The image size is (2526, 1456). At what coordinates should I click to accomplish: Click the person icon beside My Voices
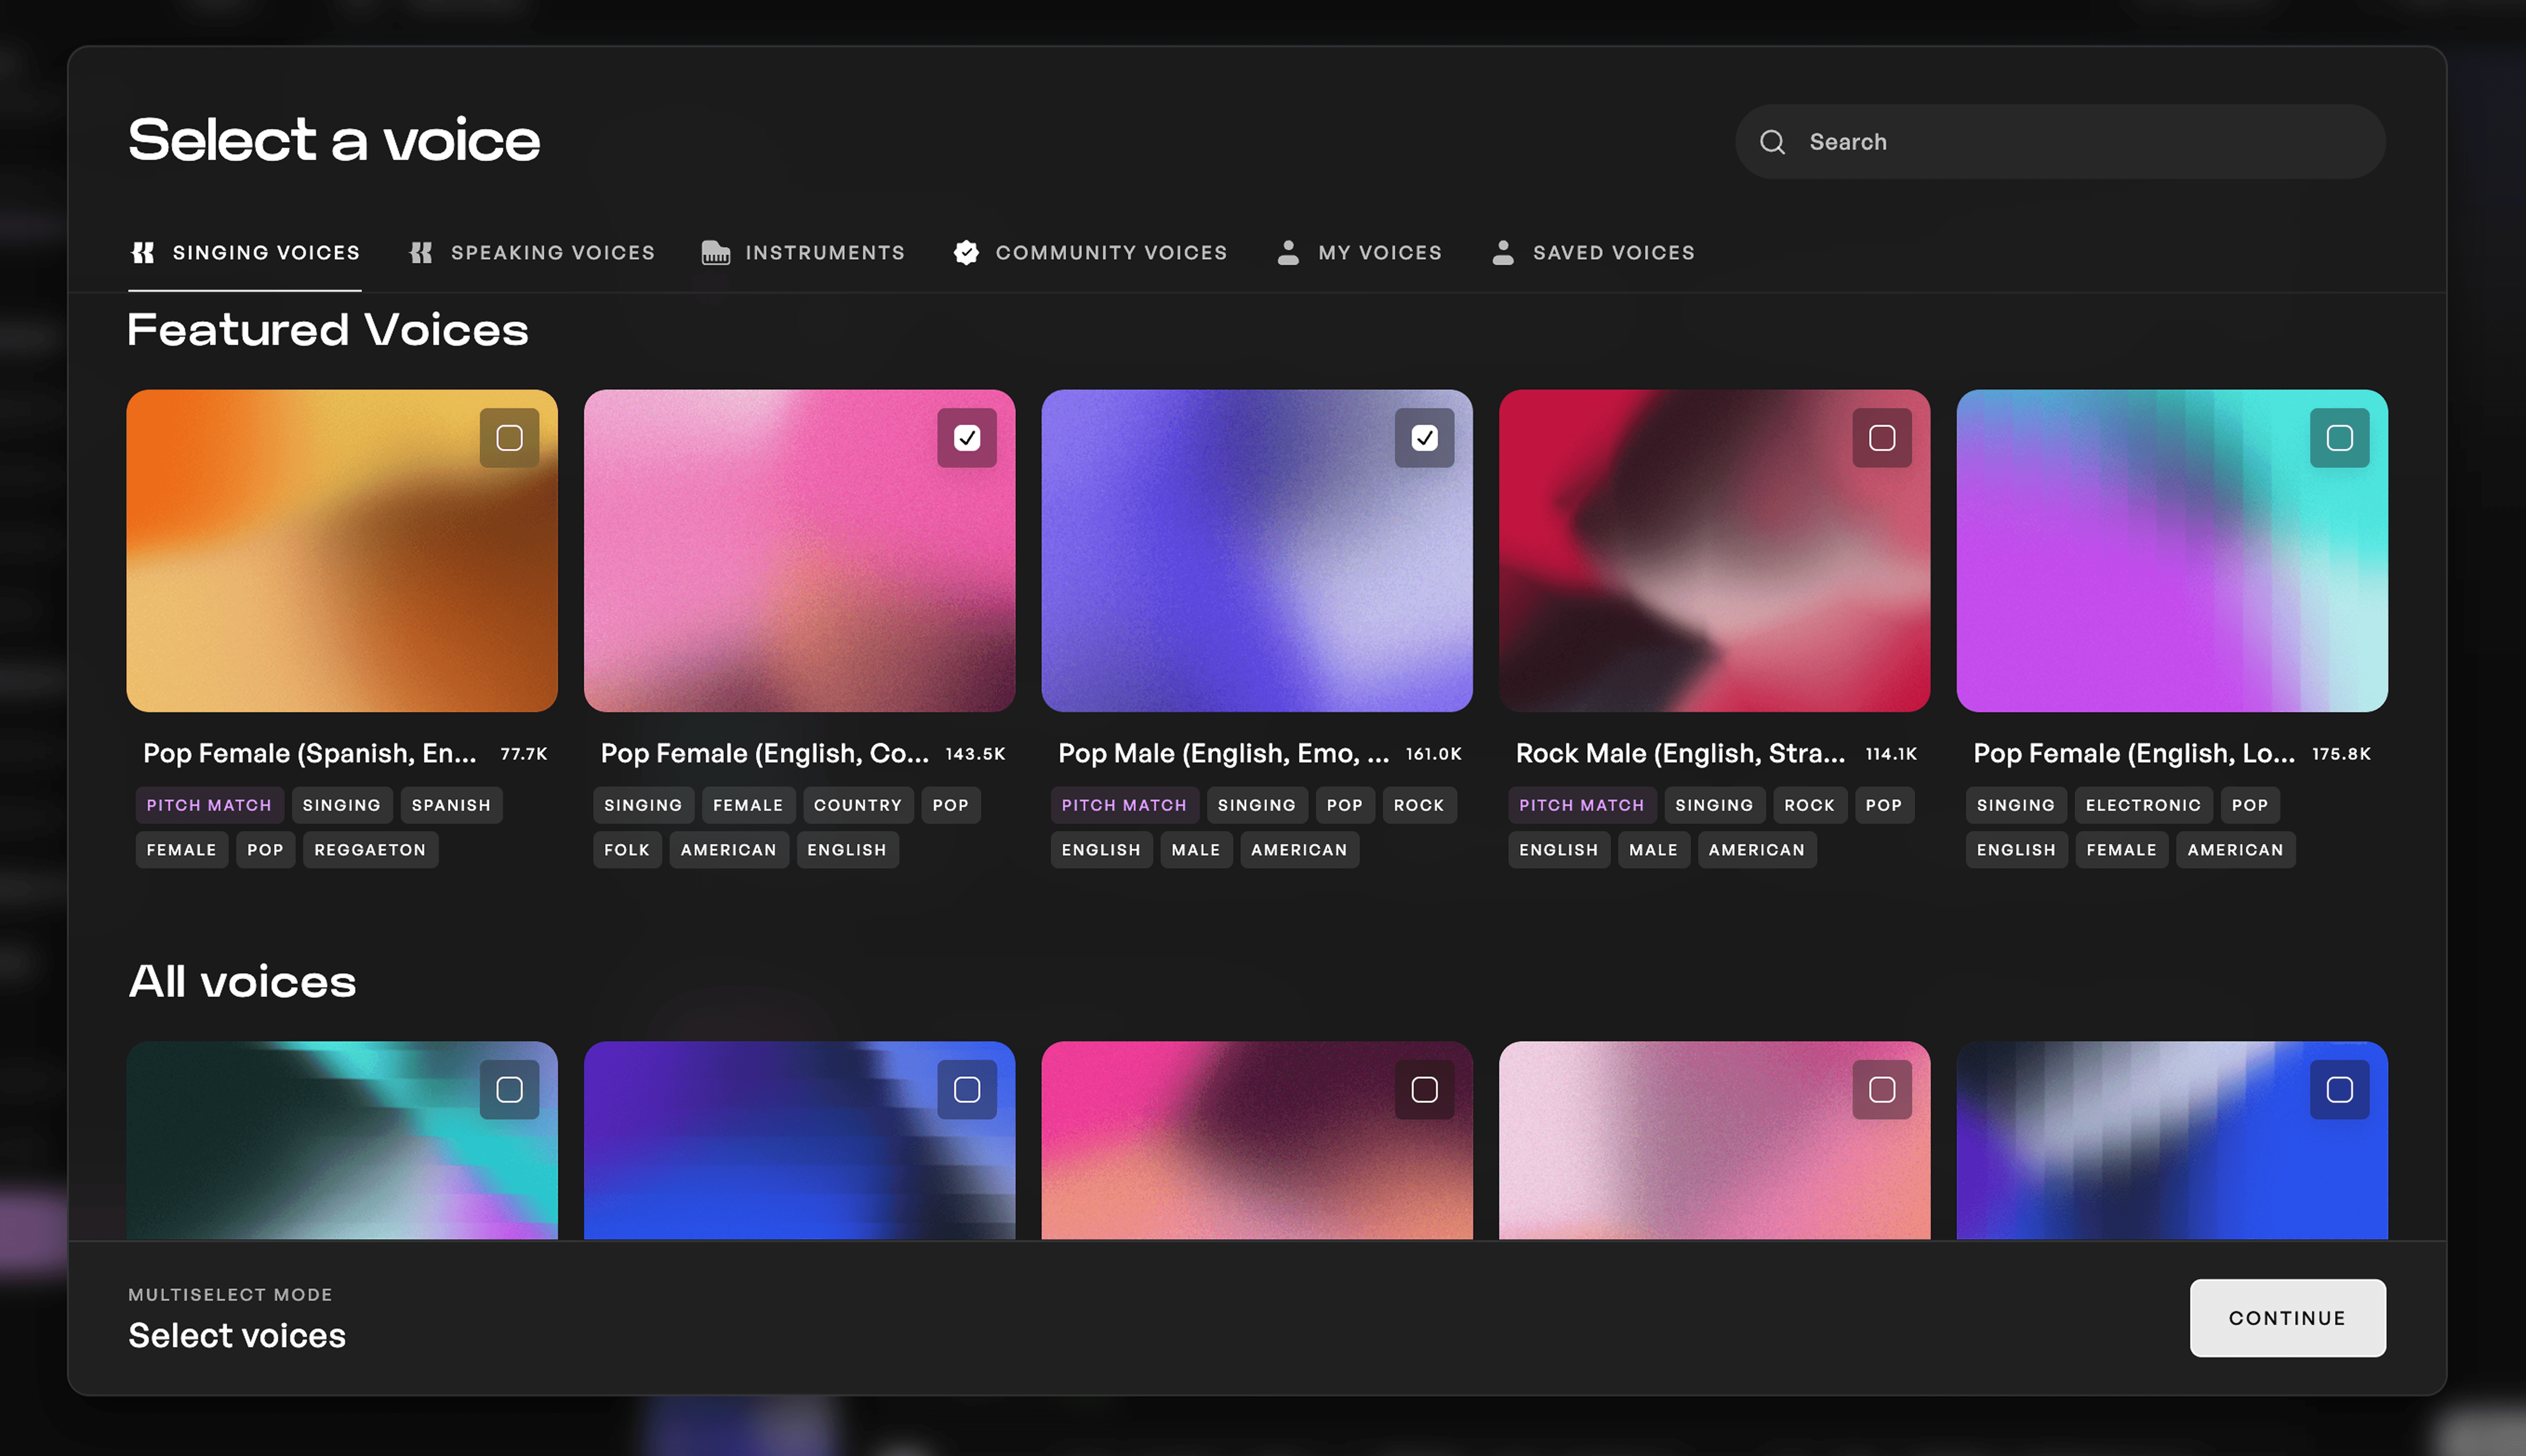[x=1288, y=253]
